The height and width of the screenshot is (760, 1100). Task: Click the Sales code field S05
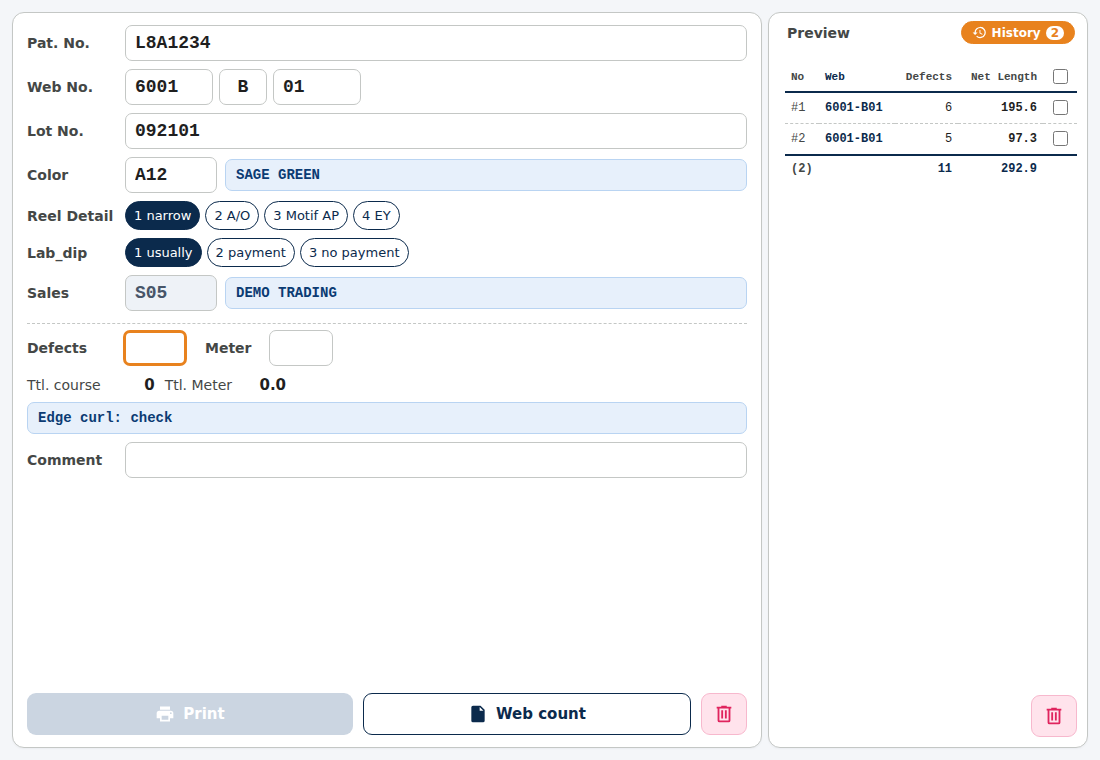click(x=171, y=293)
